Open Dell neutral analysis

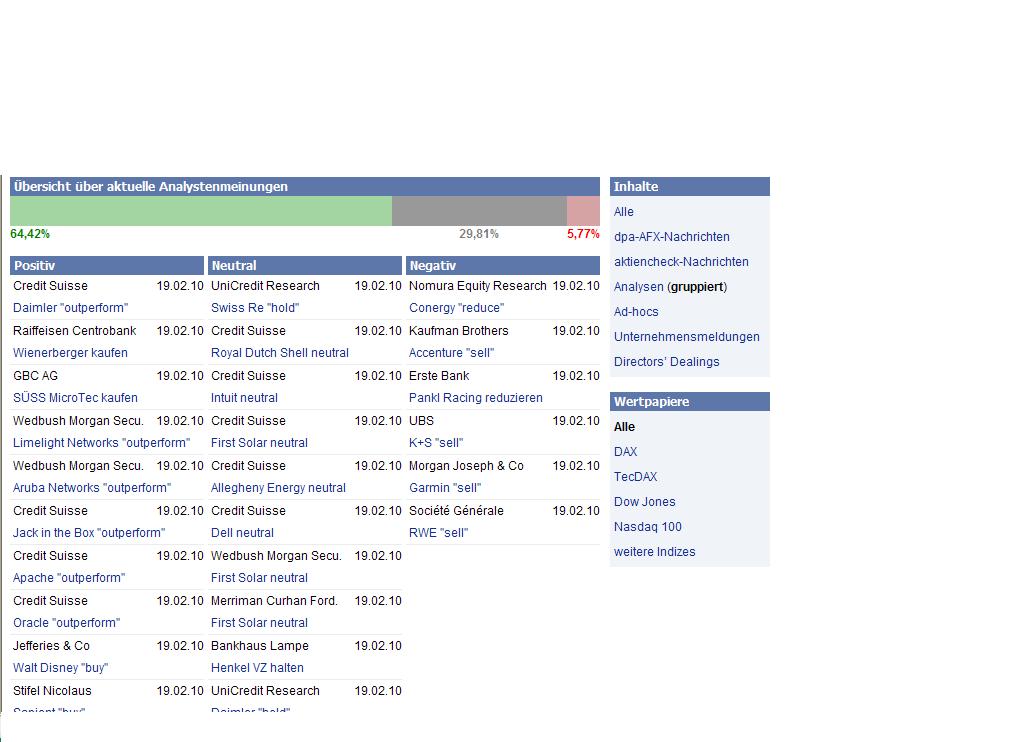coord(242,533)
